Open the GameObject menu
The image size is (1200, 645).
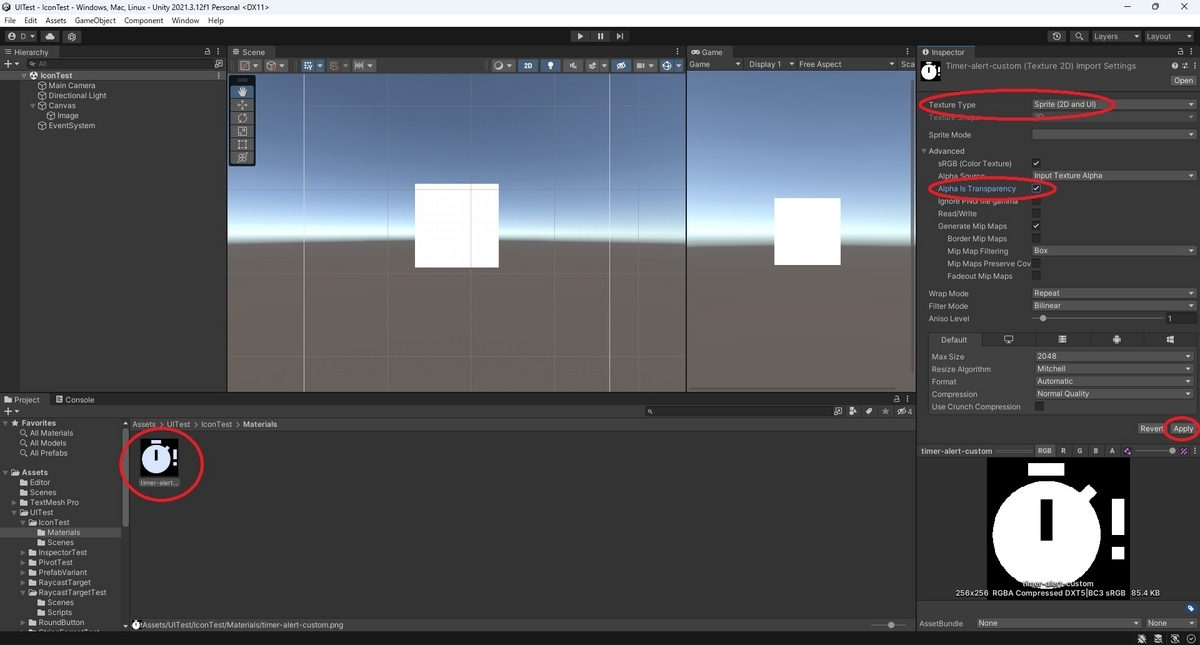[x=95, y=20]
